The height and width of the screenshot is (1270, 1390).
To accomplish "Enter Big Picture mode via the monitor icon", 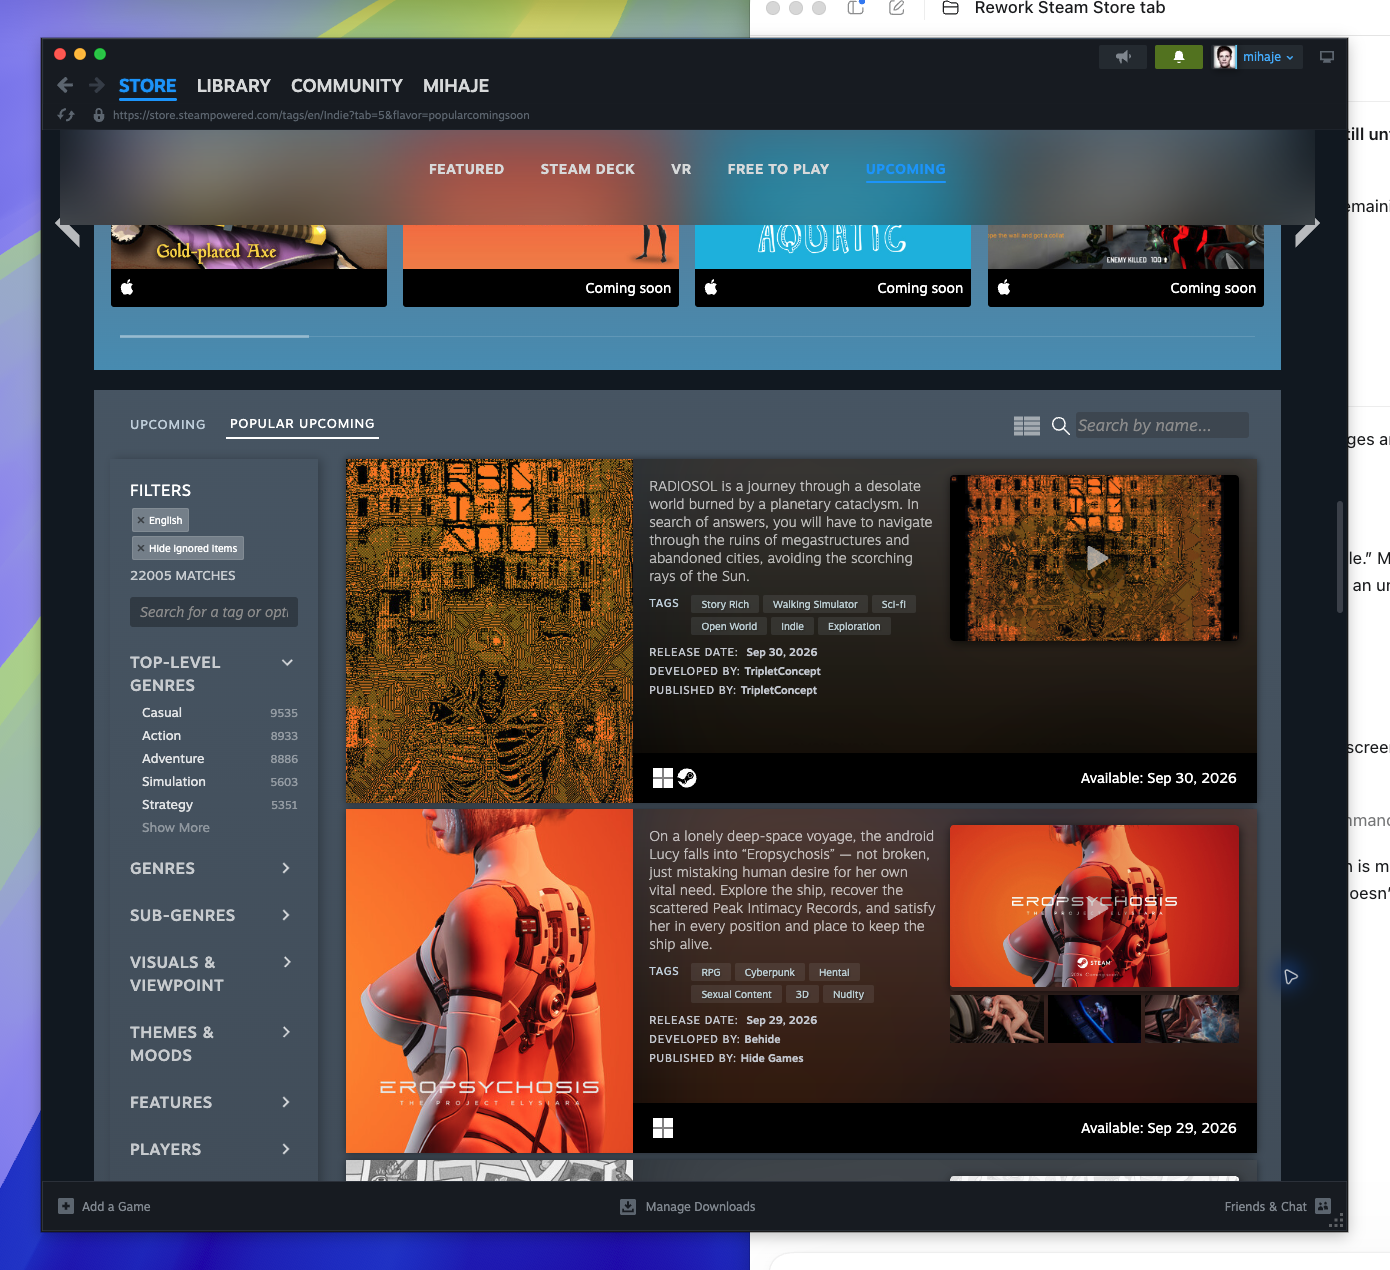I will pyautogui.click(x=1327, y=57).
